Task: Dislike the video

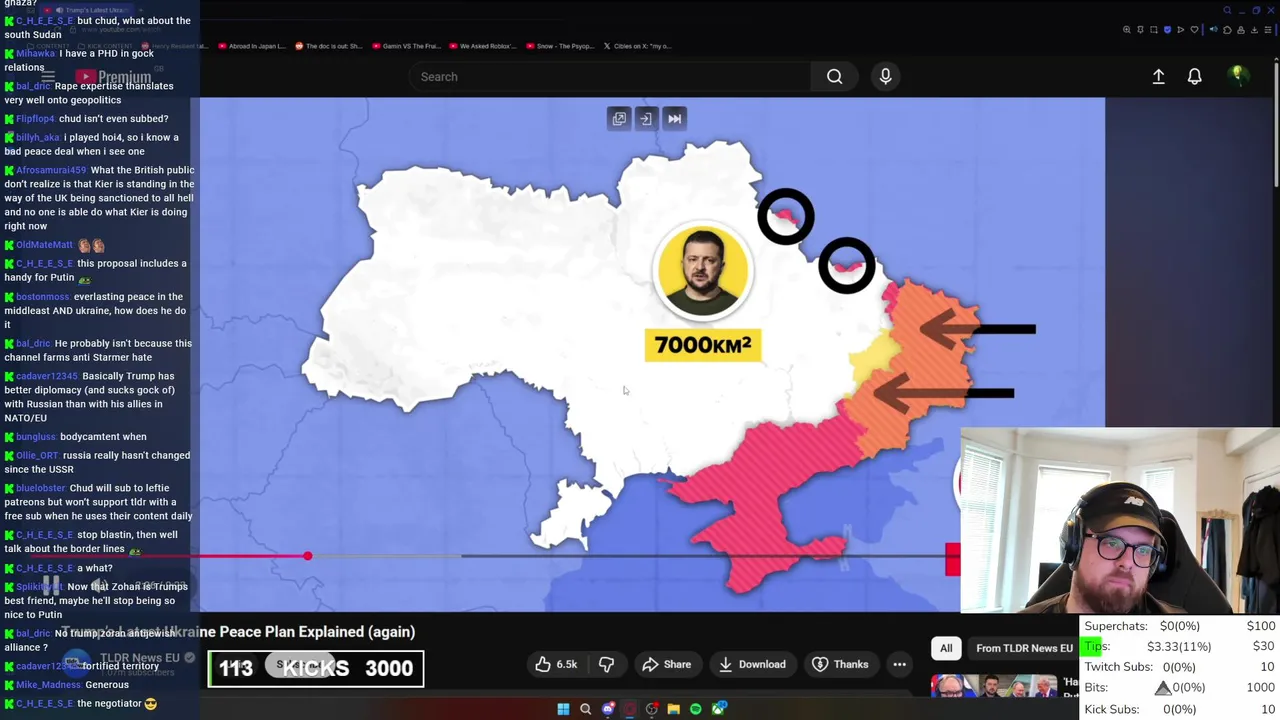Action: click(606, 664)
